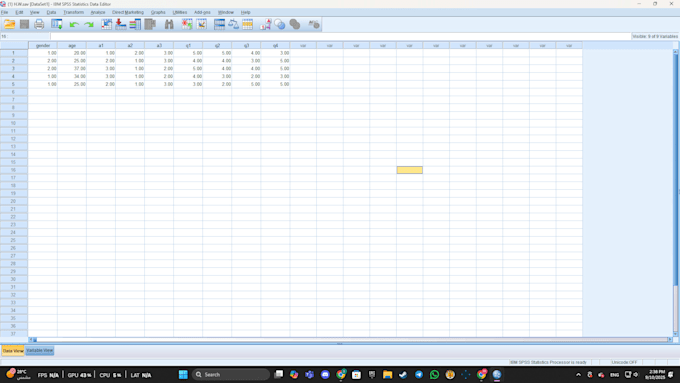Save the dataset with the toolbar disk icon

click(24, 24)
